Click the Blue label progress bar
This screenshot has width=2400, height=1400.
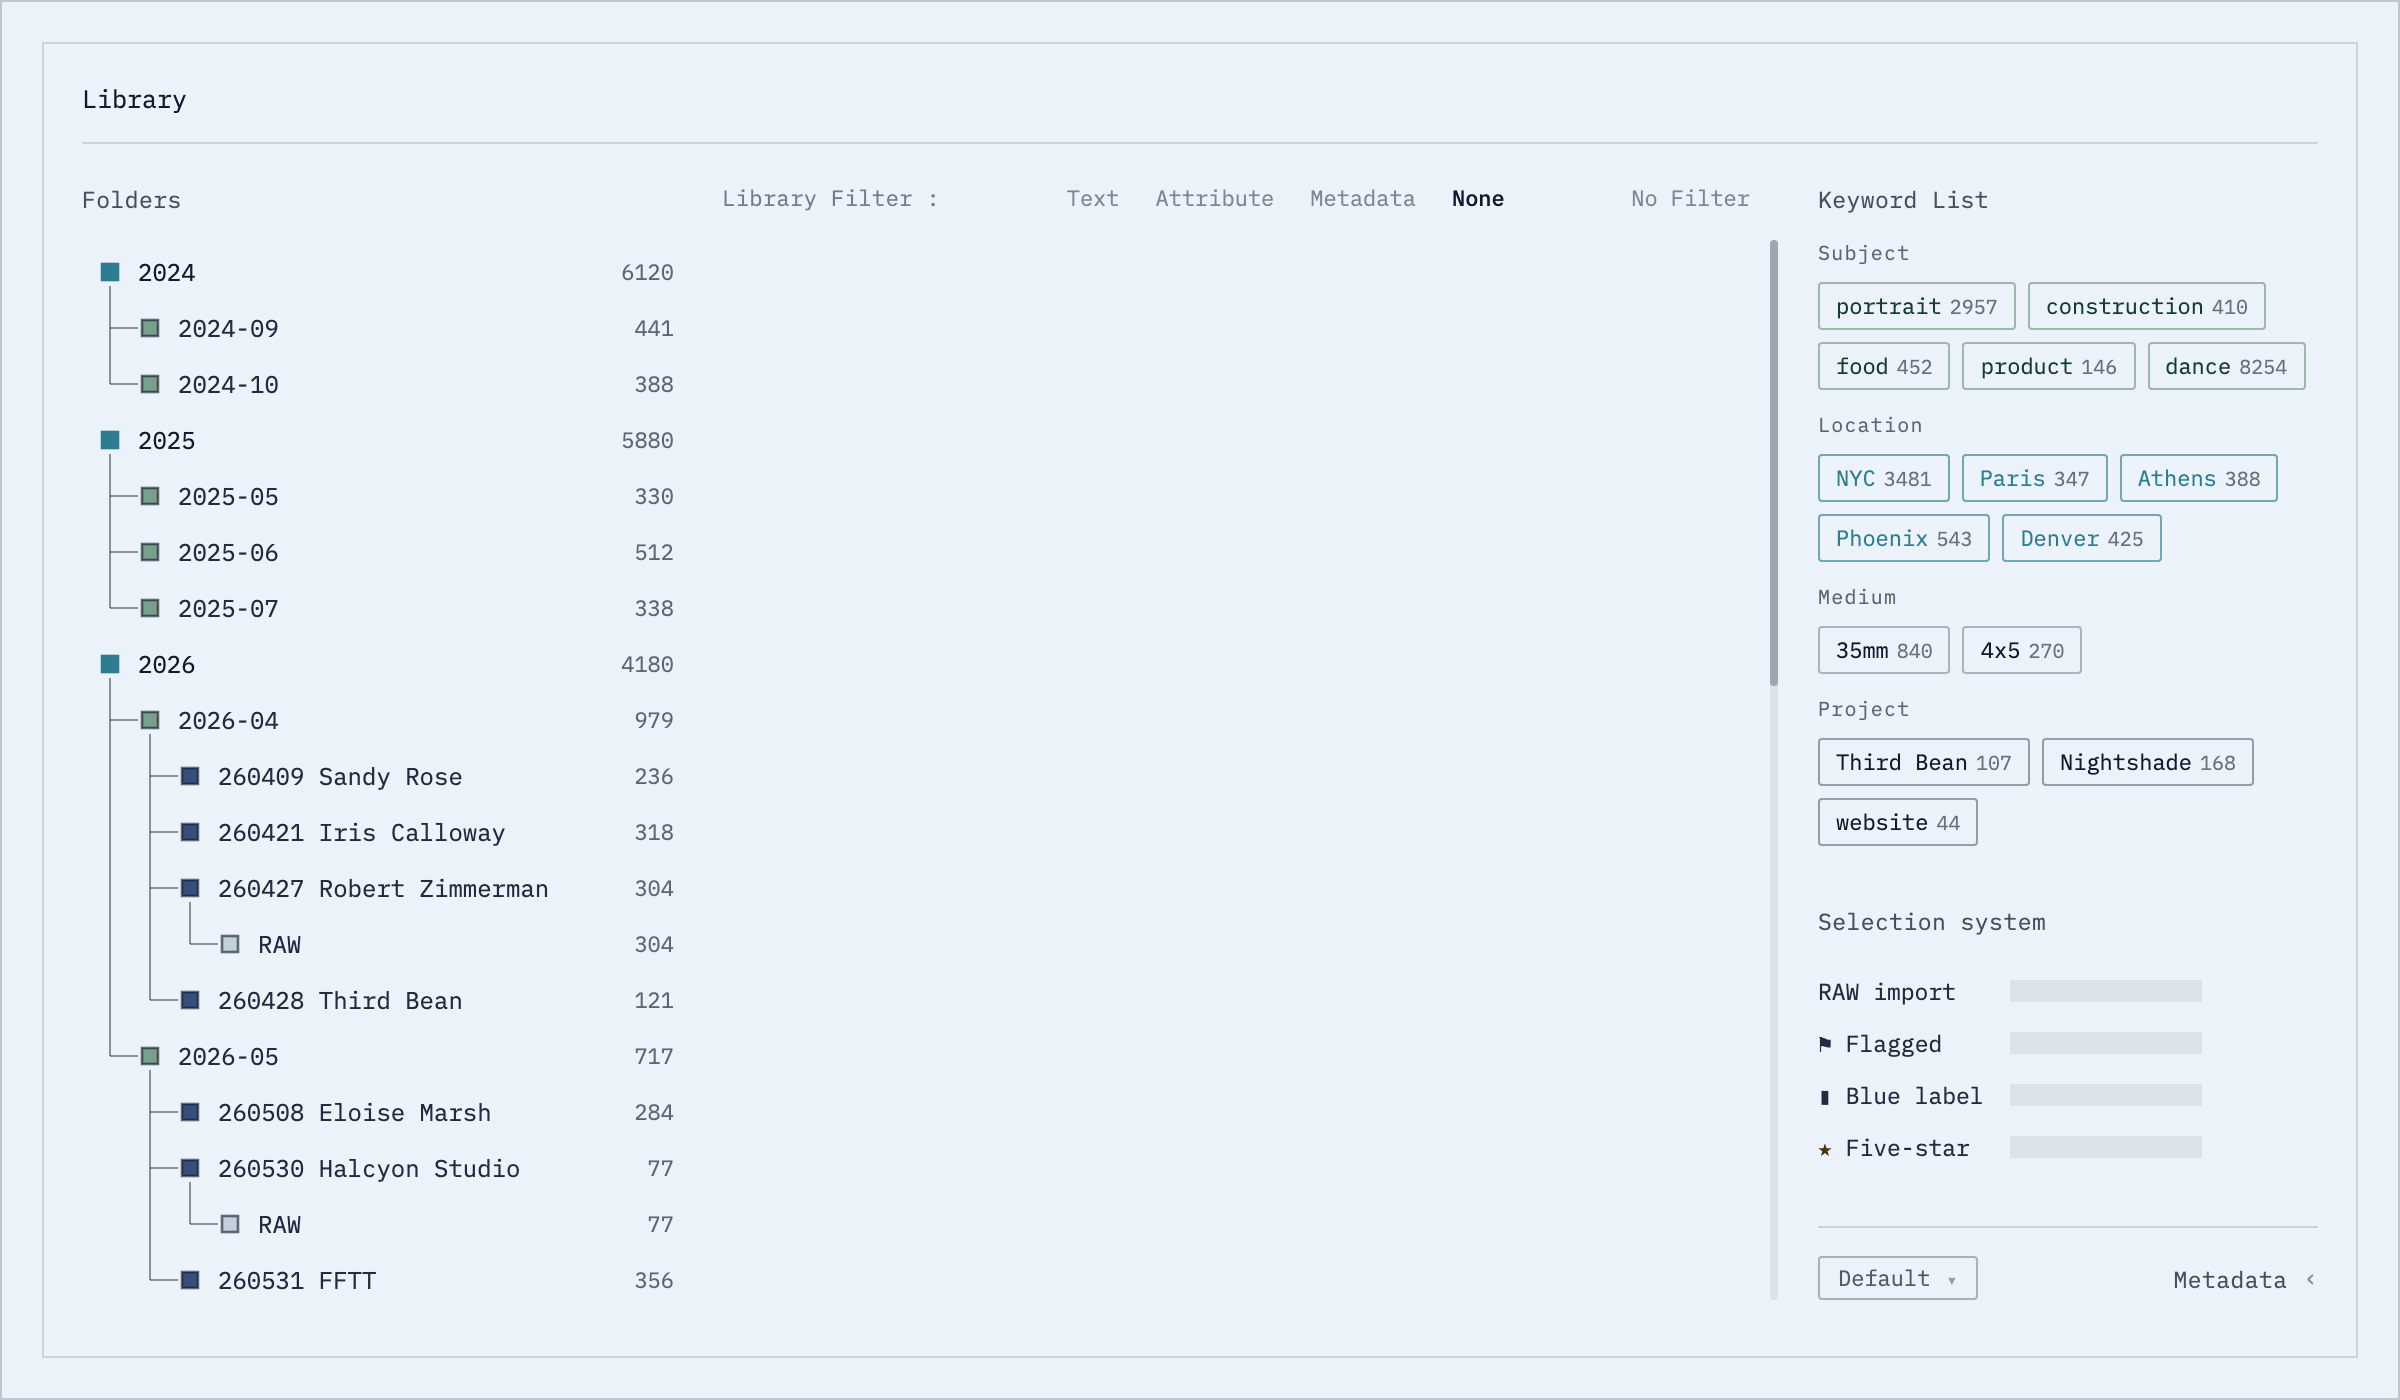[x=2106, y=1095]
